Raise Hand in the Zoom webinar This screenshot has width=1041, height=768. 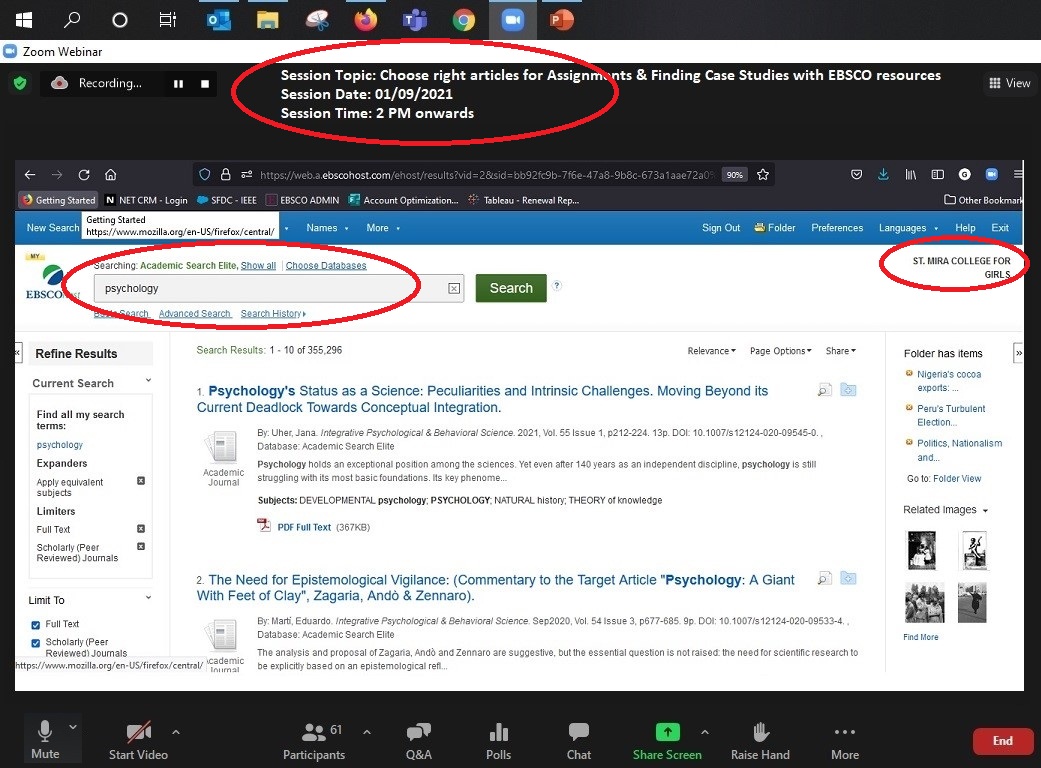[759, 740]
